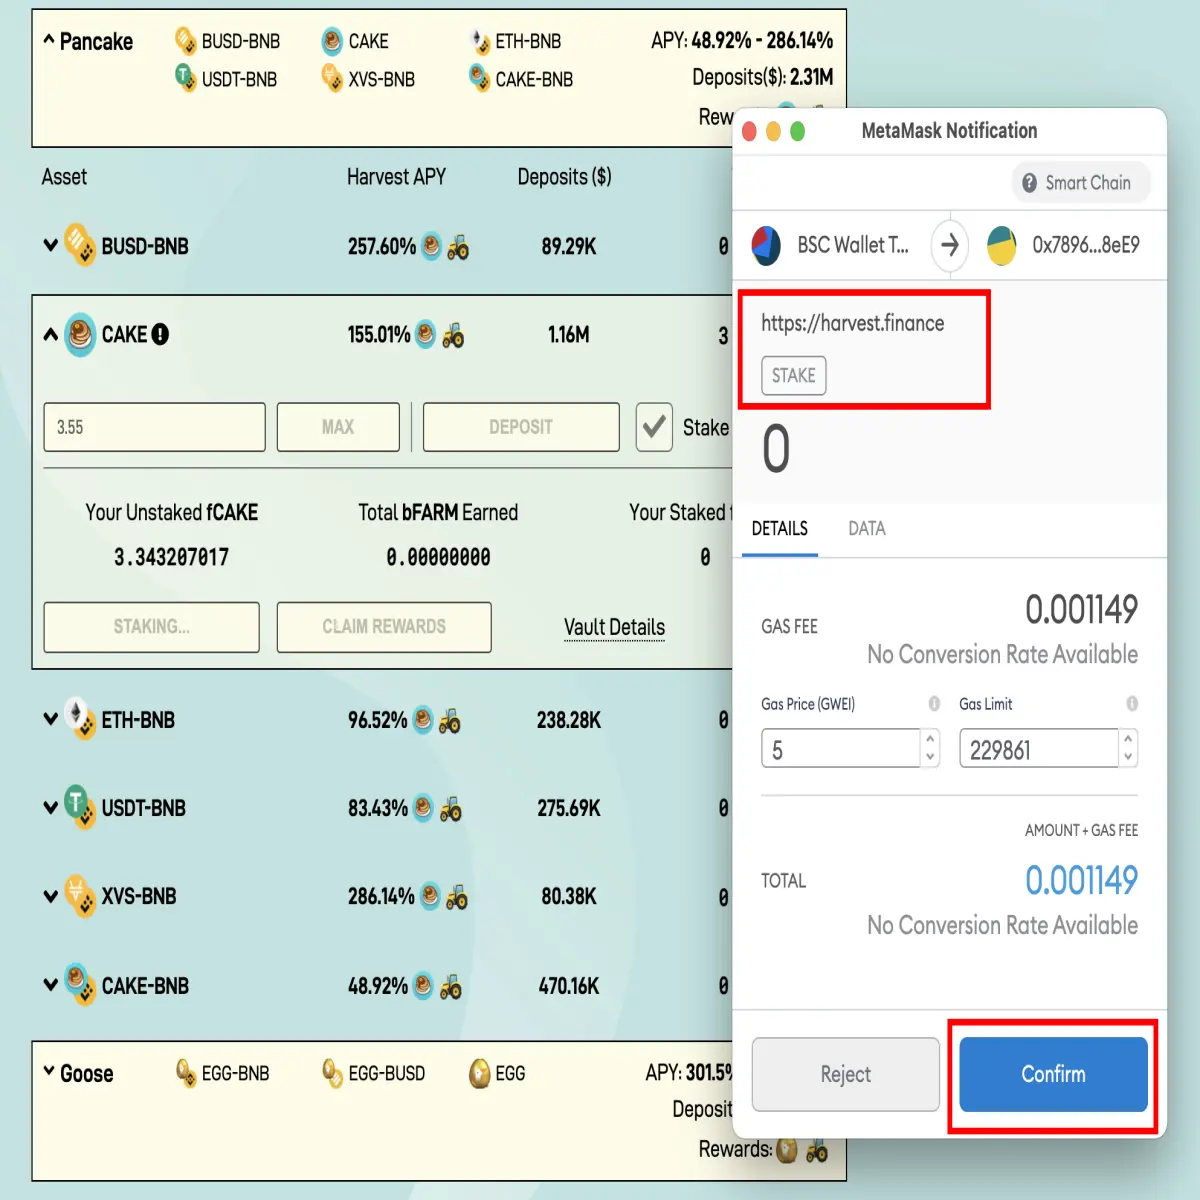Click the Deposits ($) column header
The image size is (1200, 1200).
click(x=564, y=177)
